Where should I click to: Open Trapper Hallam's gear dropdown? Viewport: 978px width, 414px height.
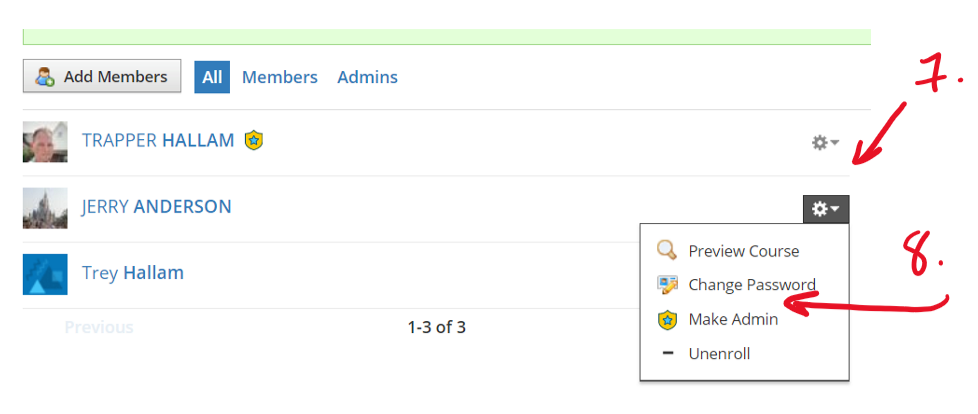click(825, 143)
